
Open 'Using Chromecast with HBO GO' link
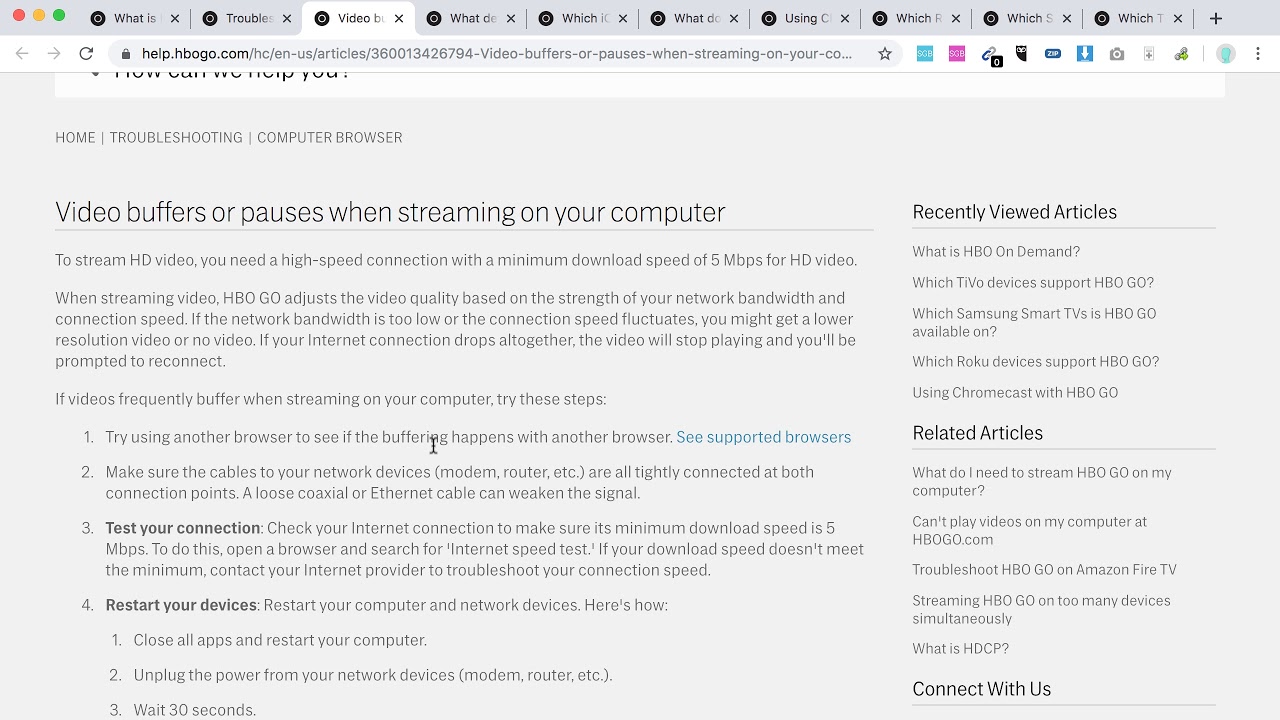coord(1015,393)
